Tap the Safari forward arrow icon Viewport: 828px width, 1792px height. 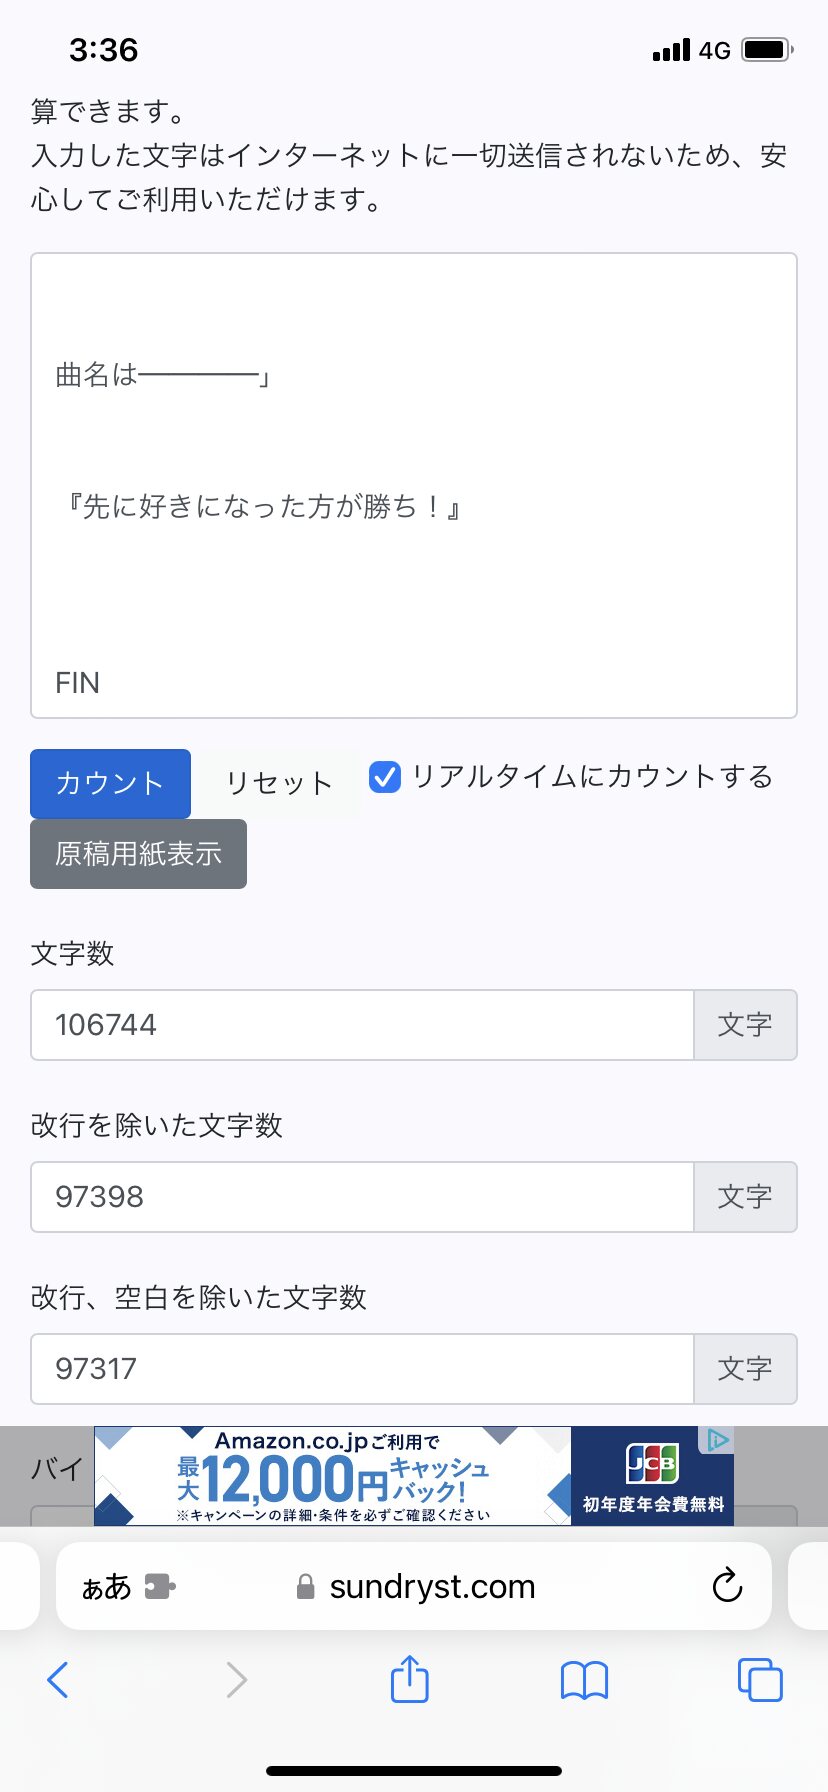pyautogui.click(x=236, y=1680)
